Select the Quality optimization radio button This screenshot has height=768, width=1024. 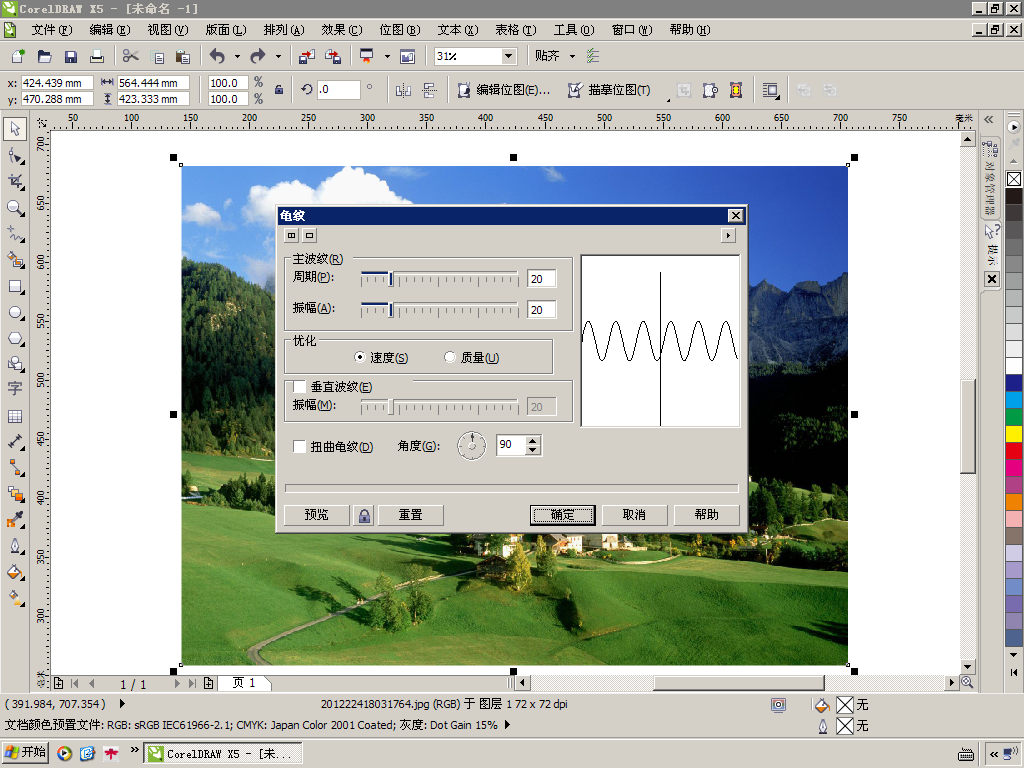449,357
